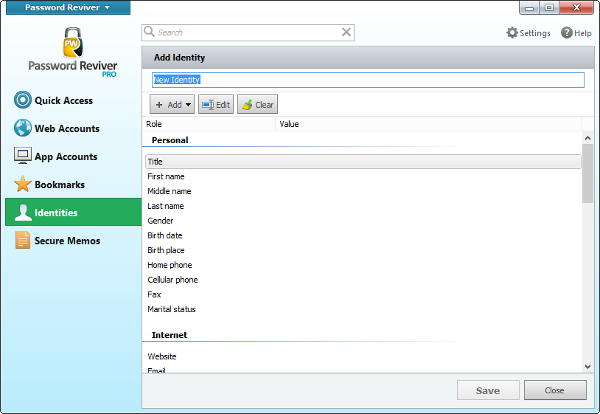Select the Last name row
The height and width of the screenshot is (414, 600).
[x=363, y=206]
